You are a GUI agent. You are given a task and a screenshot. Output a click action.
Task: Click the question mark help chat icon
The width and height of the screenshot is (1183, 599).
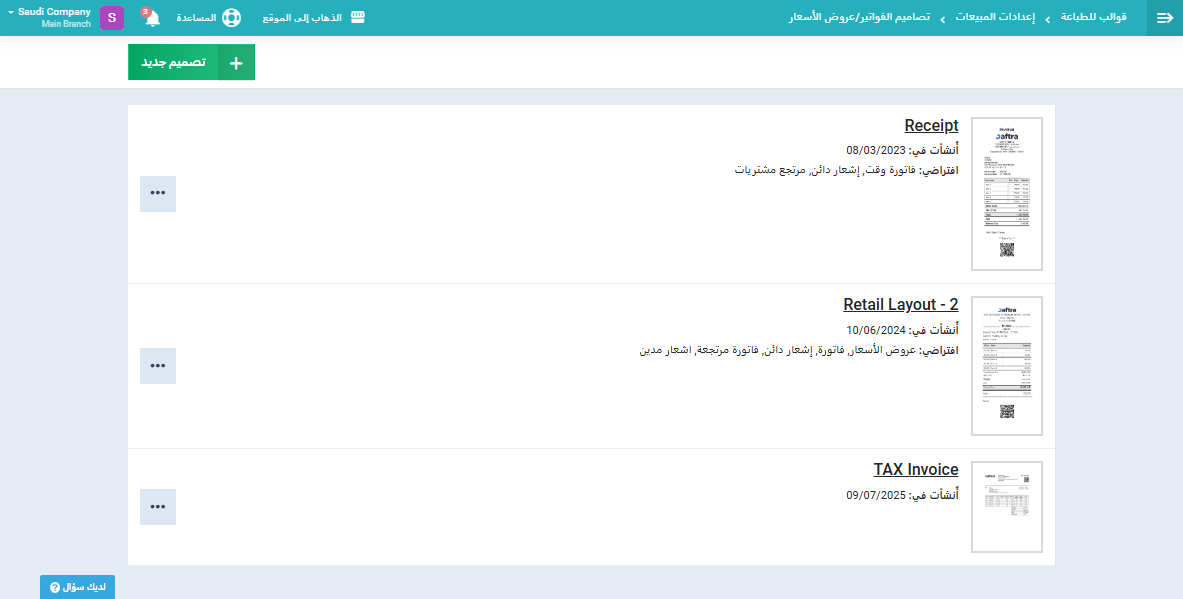(55, 587)
